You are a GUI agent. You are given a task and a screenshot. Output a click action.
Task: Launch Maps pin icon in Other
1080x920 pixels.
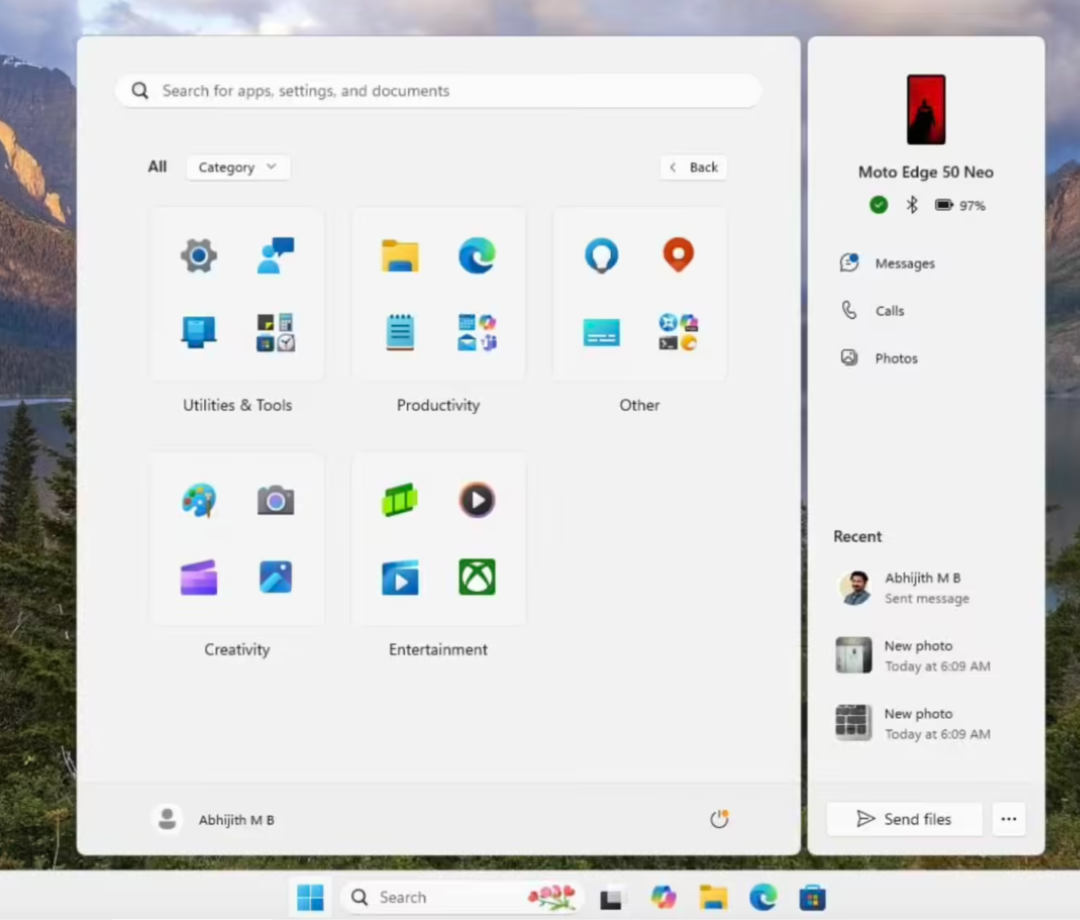pyautogui.click(x=678, y=255)
